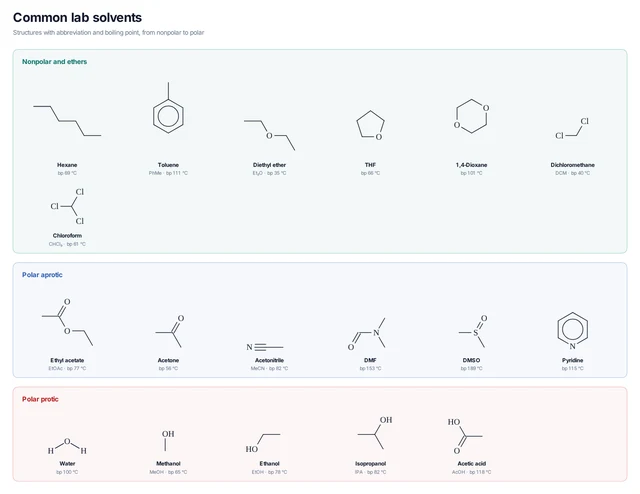Click the 'Ethyl acetate' name label
Image resolution: width=640 pixels, height=494 pixels.
67,360
